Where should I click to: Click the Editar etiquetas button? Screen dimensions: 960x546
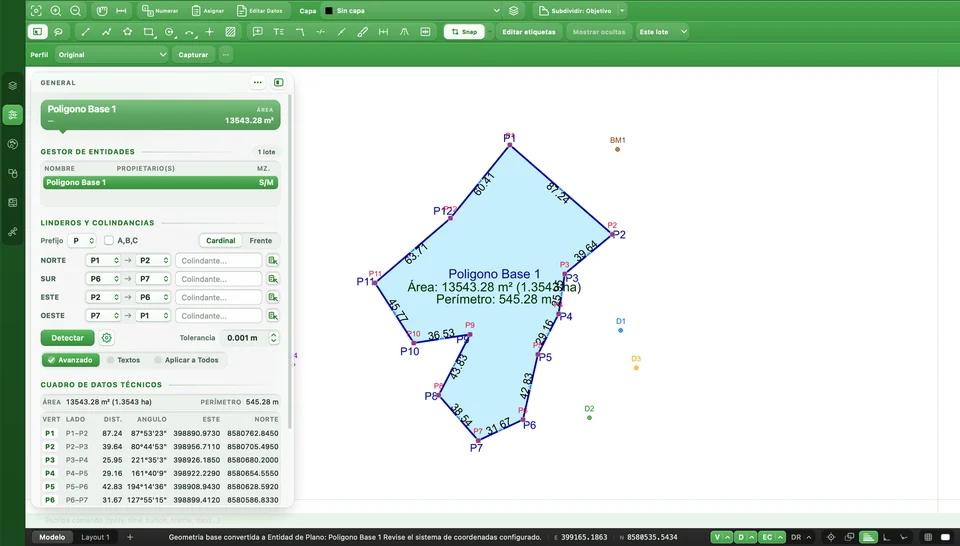tap(529, 32)
